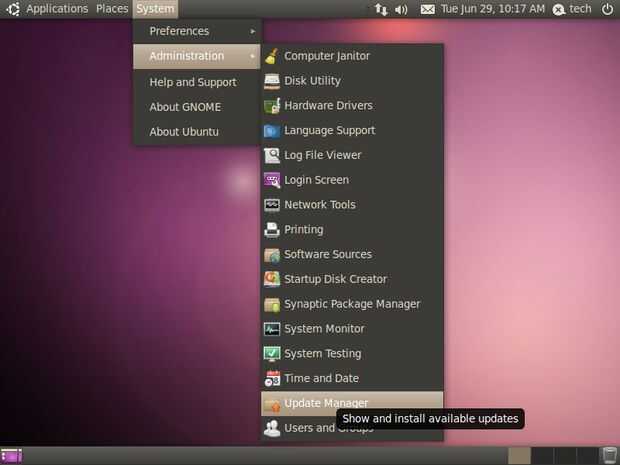Click the Hardware Drivers card icon
The height and width of the screenshot is (465, 620).
coord(272,106)
